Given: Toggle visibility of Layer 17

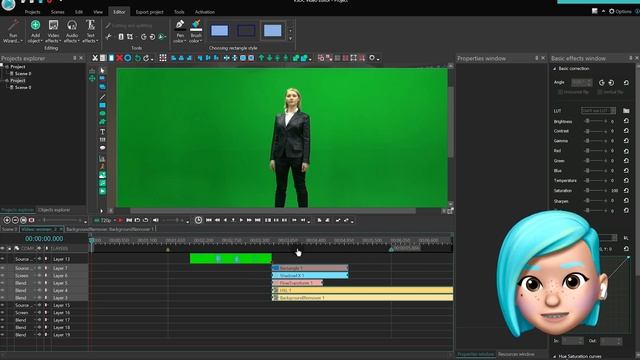Looking at the screenshot, I should (x=3, y=320).
